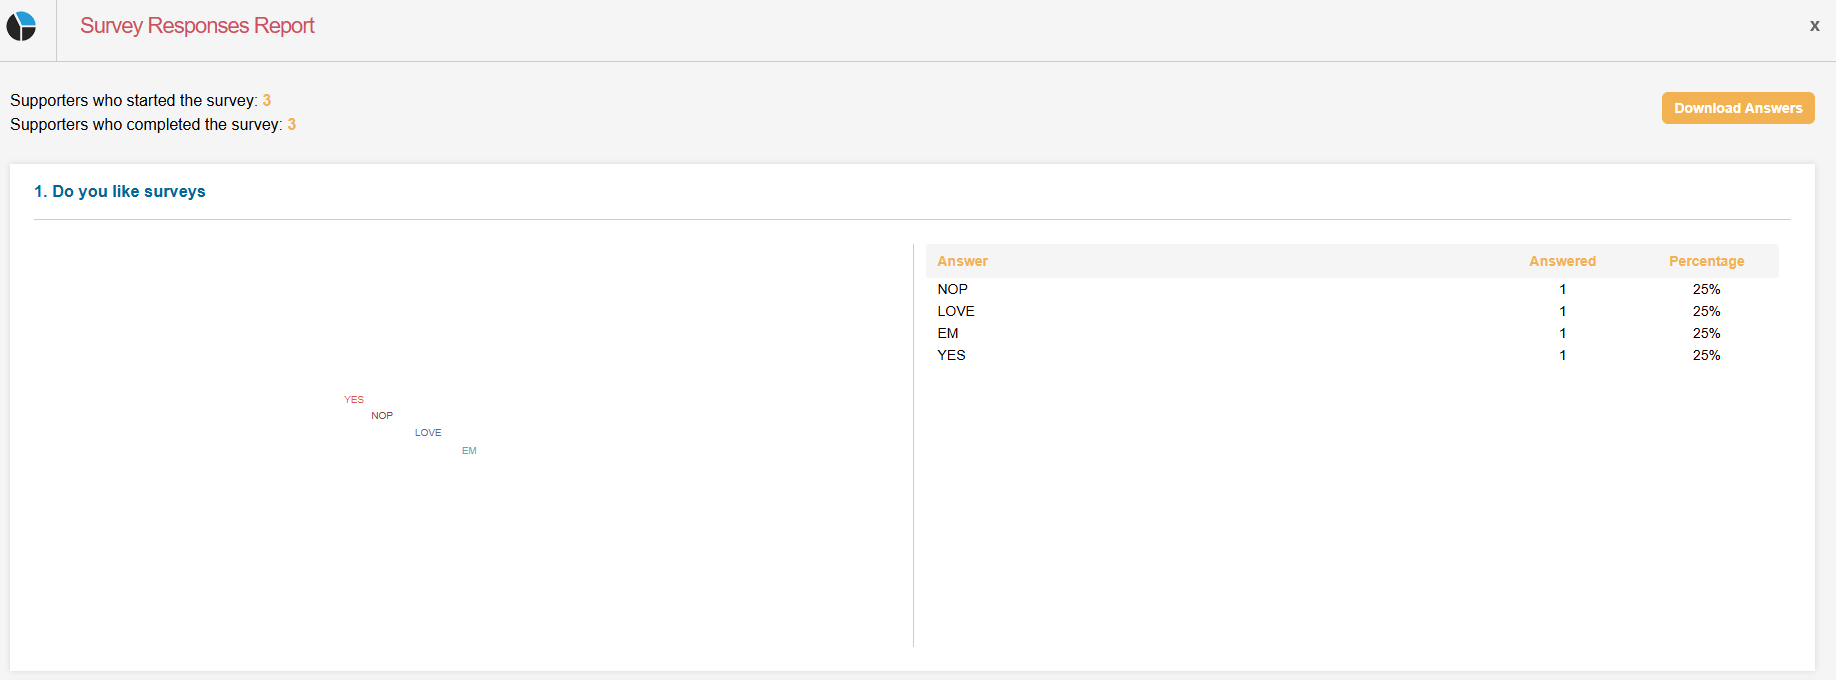Click the Download Answers button
1836x680 pixels.
click(1737, 108)
